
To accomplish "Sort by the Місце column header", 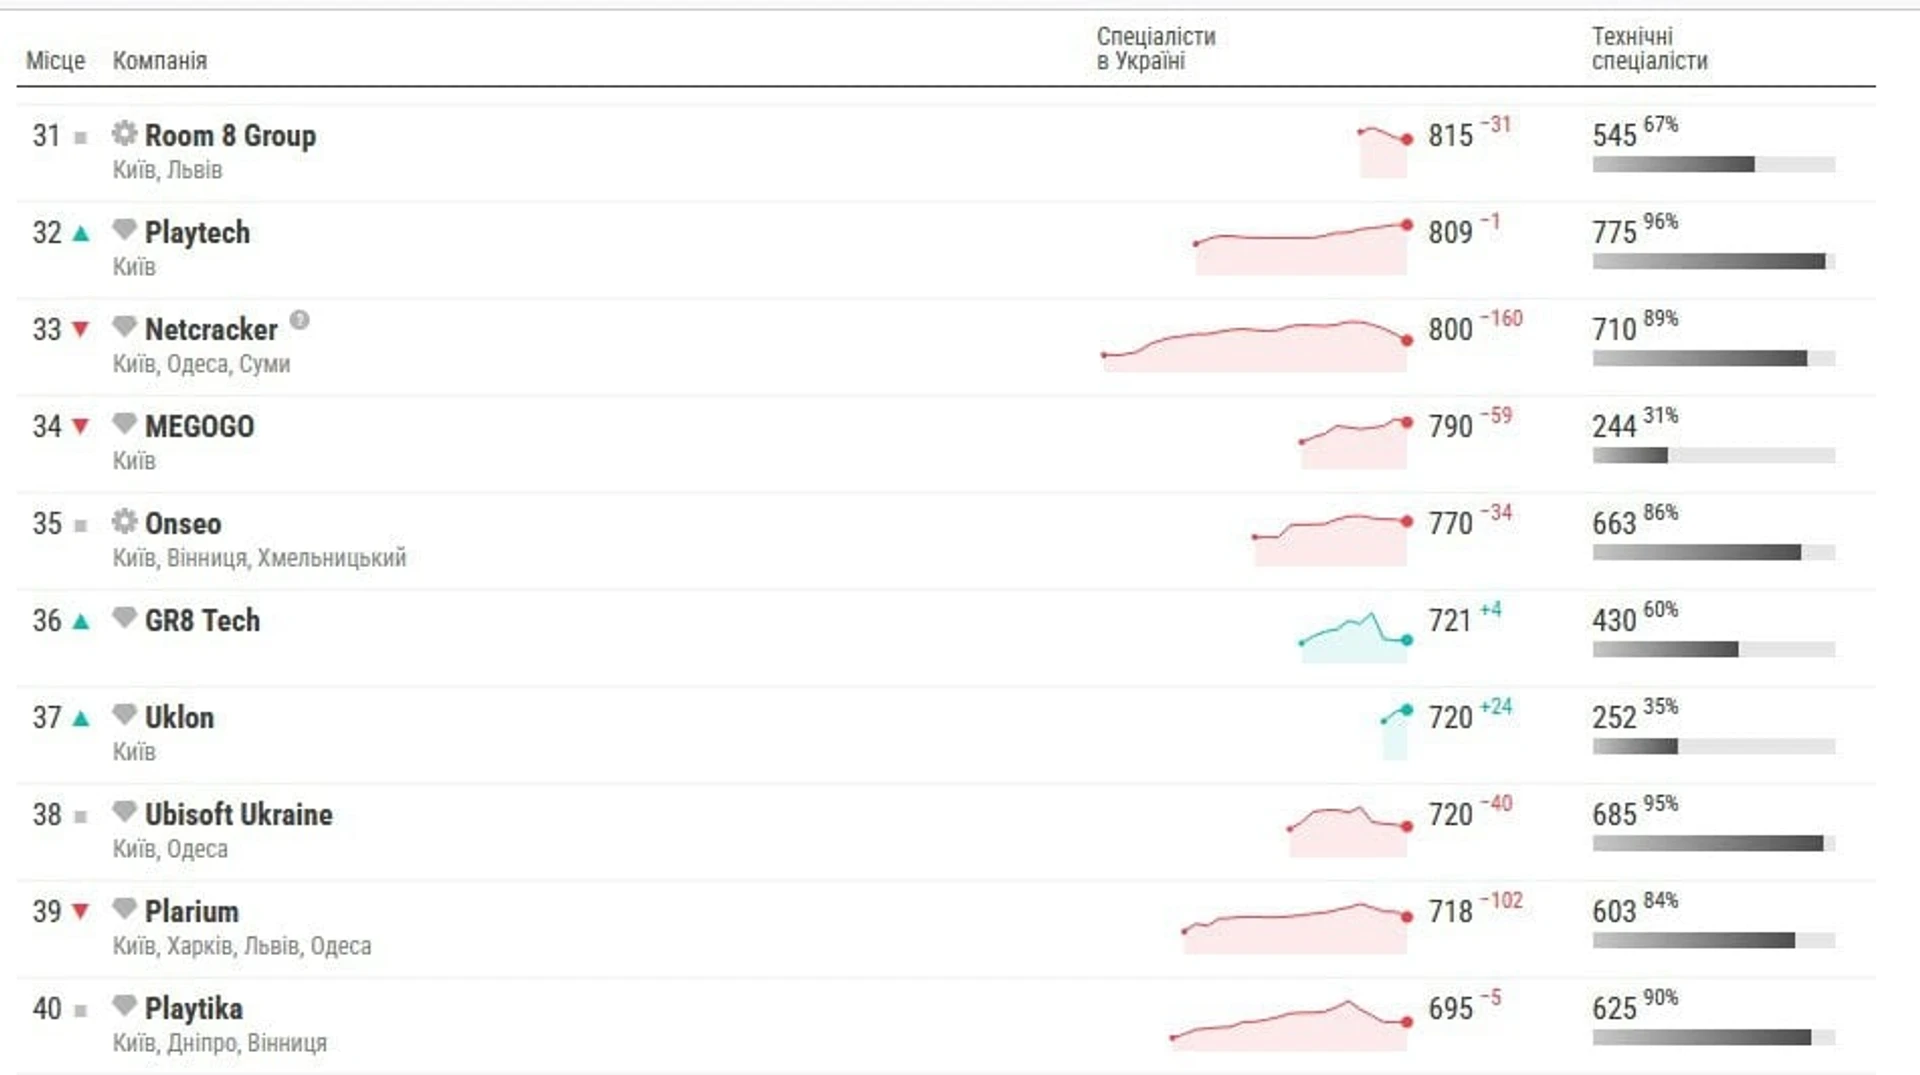I will point(55,61).
